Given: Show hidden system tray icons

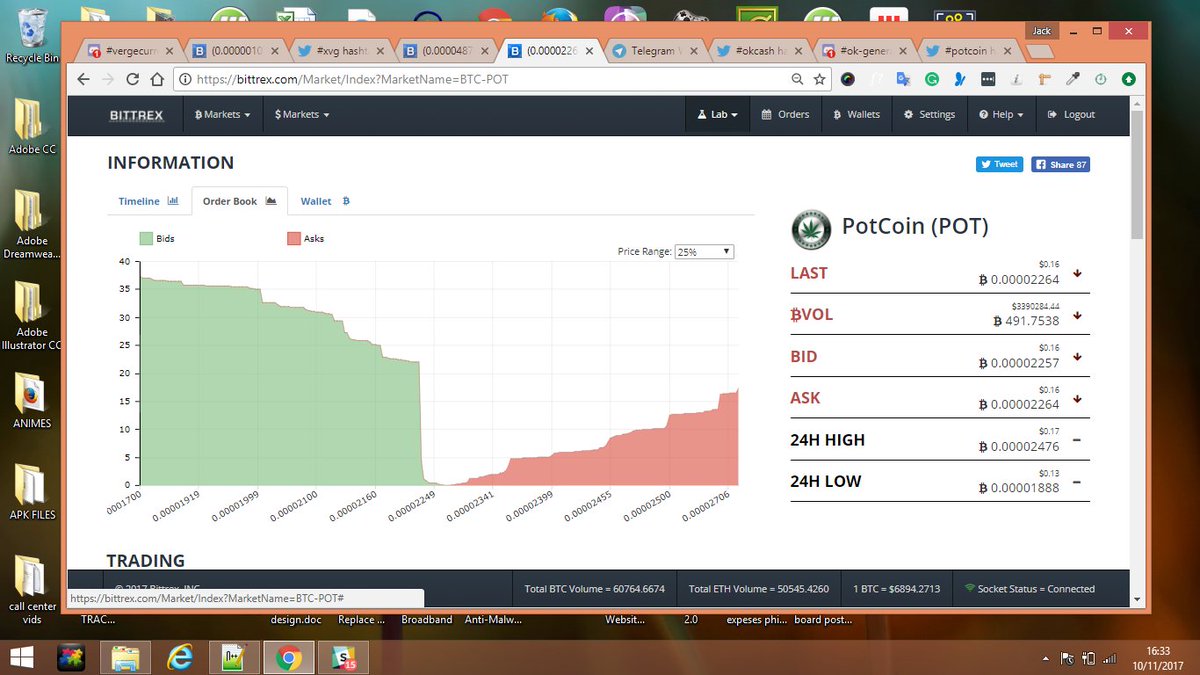Looking at the screenshot, I should point(1046,658).
